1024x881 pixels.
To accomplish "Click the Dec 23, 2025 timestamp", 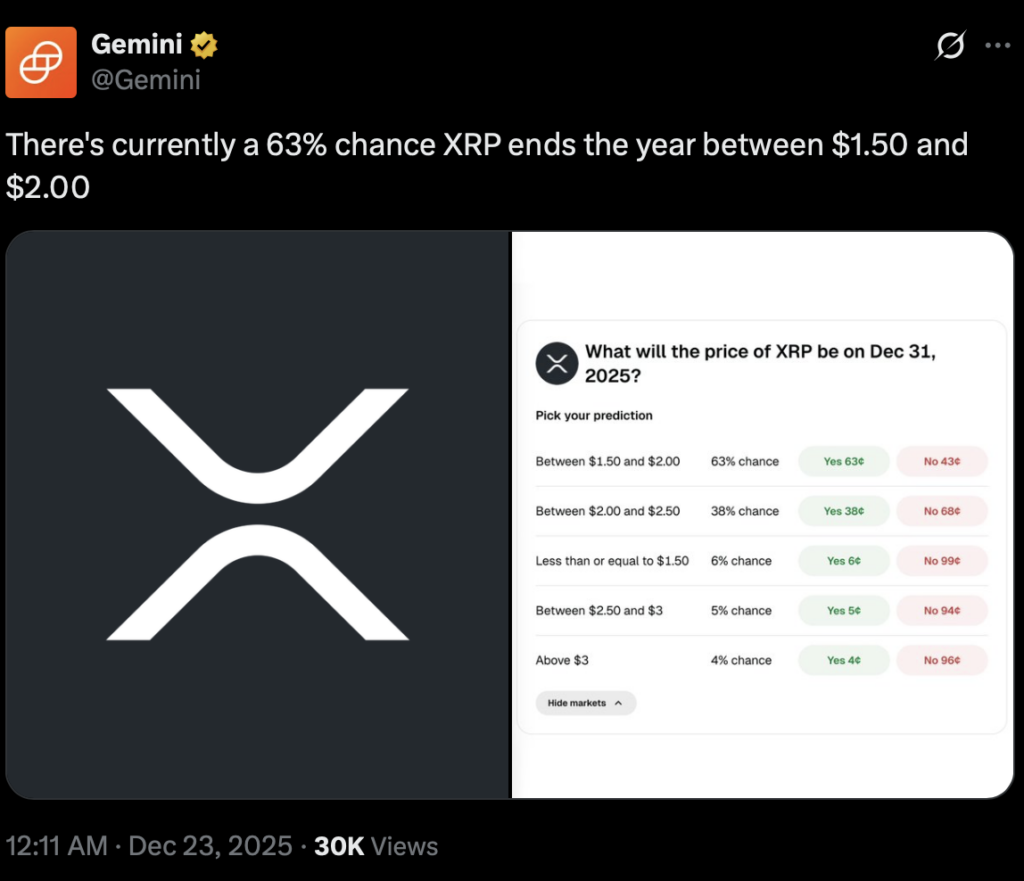I will click(x=210, y=845).
